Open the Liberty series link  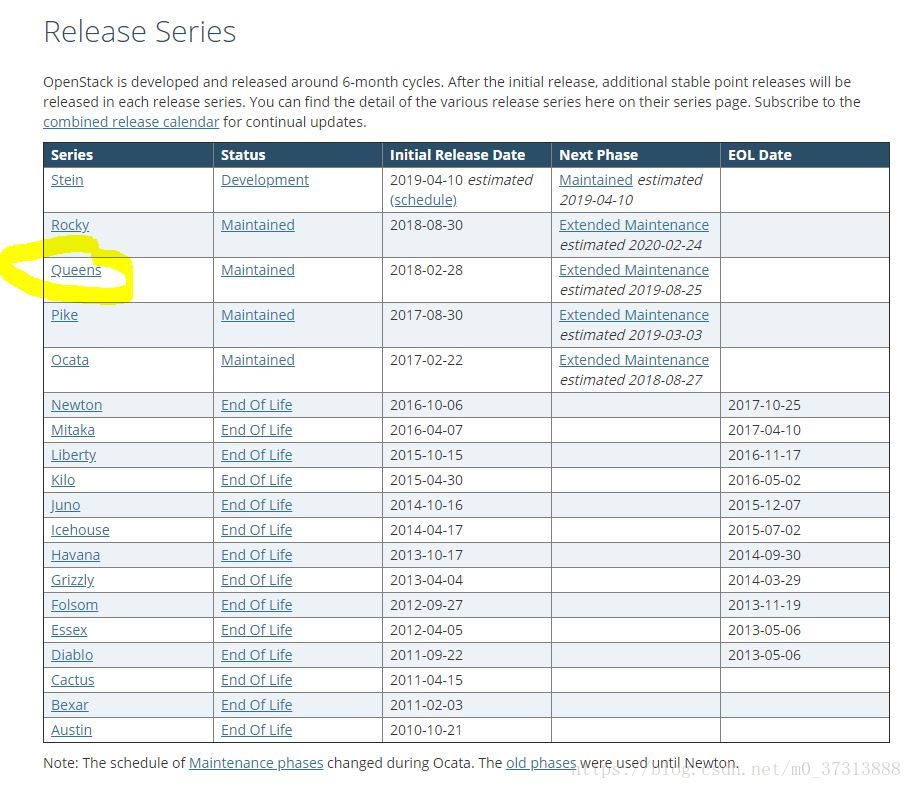pos(73,455)
